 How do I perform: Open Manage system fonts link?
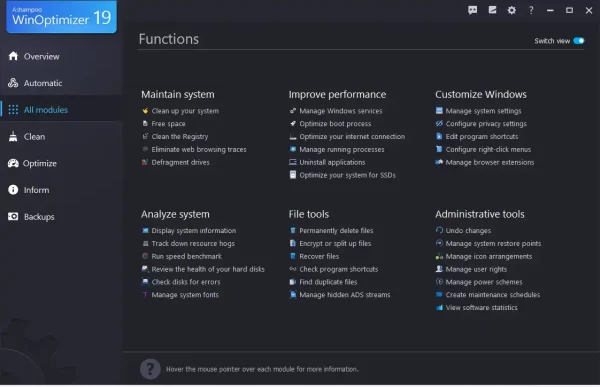(185, 295)
